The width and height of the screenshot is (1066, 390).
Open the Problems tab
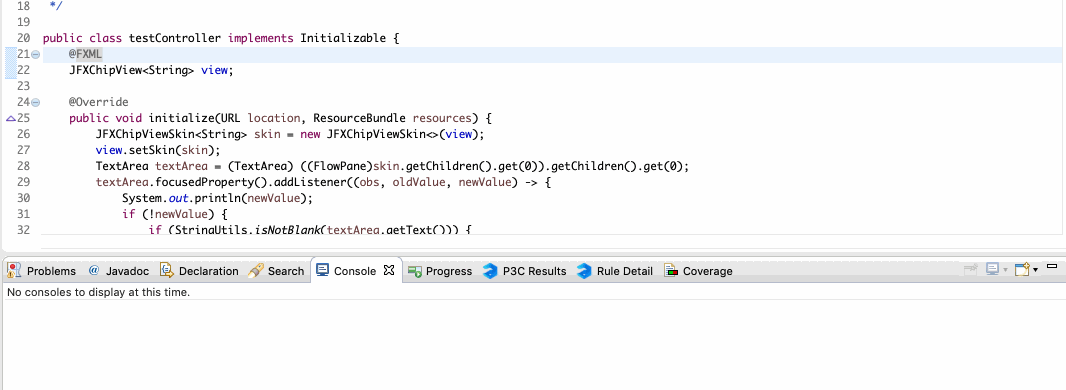(x=41, y=271)
